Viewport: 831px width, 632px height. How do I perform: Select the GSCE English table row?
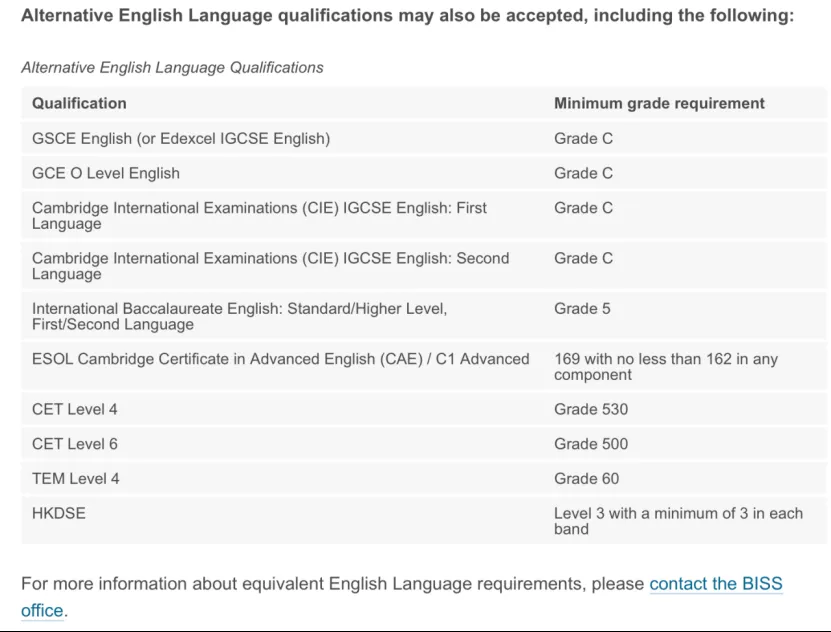pyautogui.click(x=181, y=138)
